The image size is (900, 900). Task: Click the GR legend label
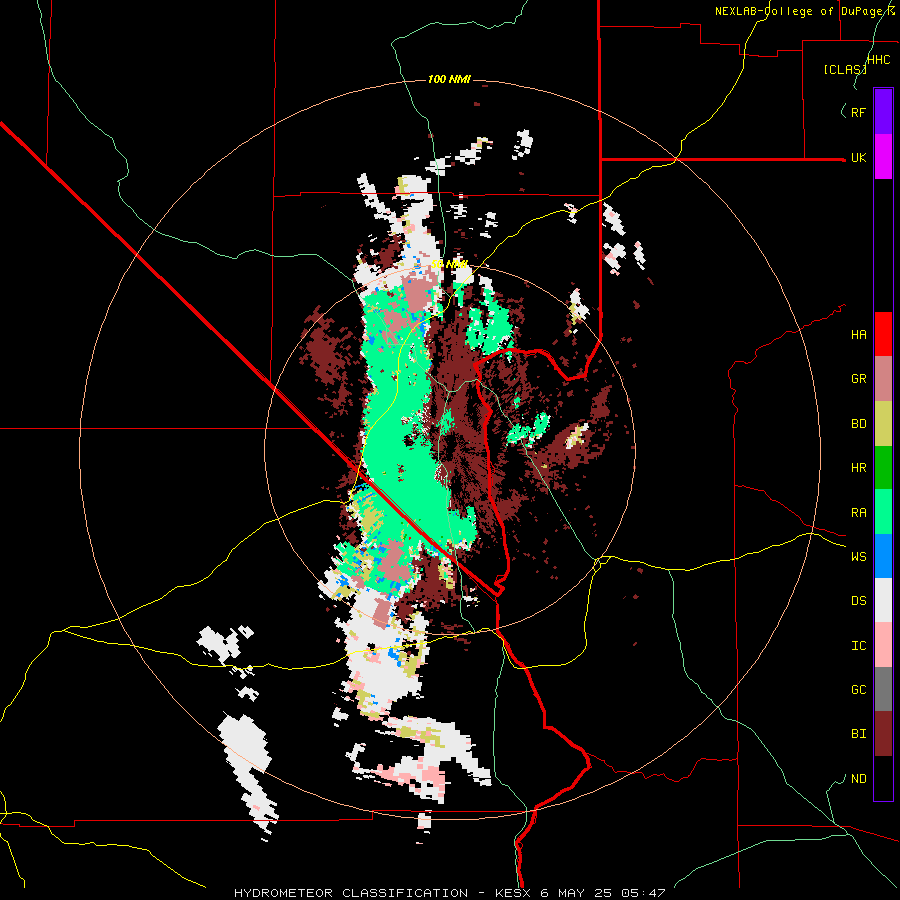858,379
